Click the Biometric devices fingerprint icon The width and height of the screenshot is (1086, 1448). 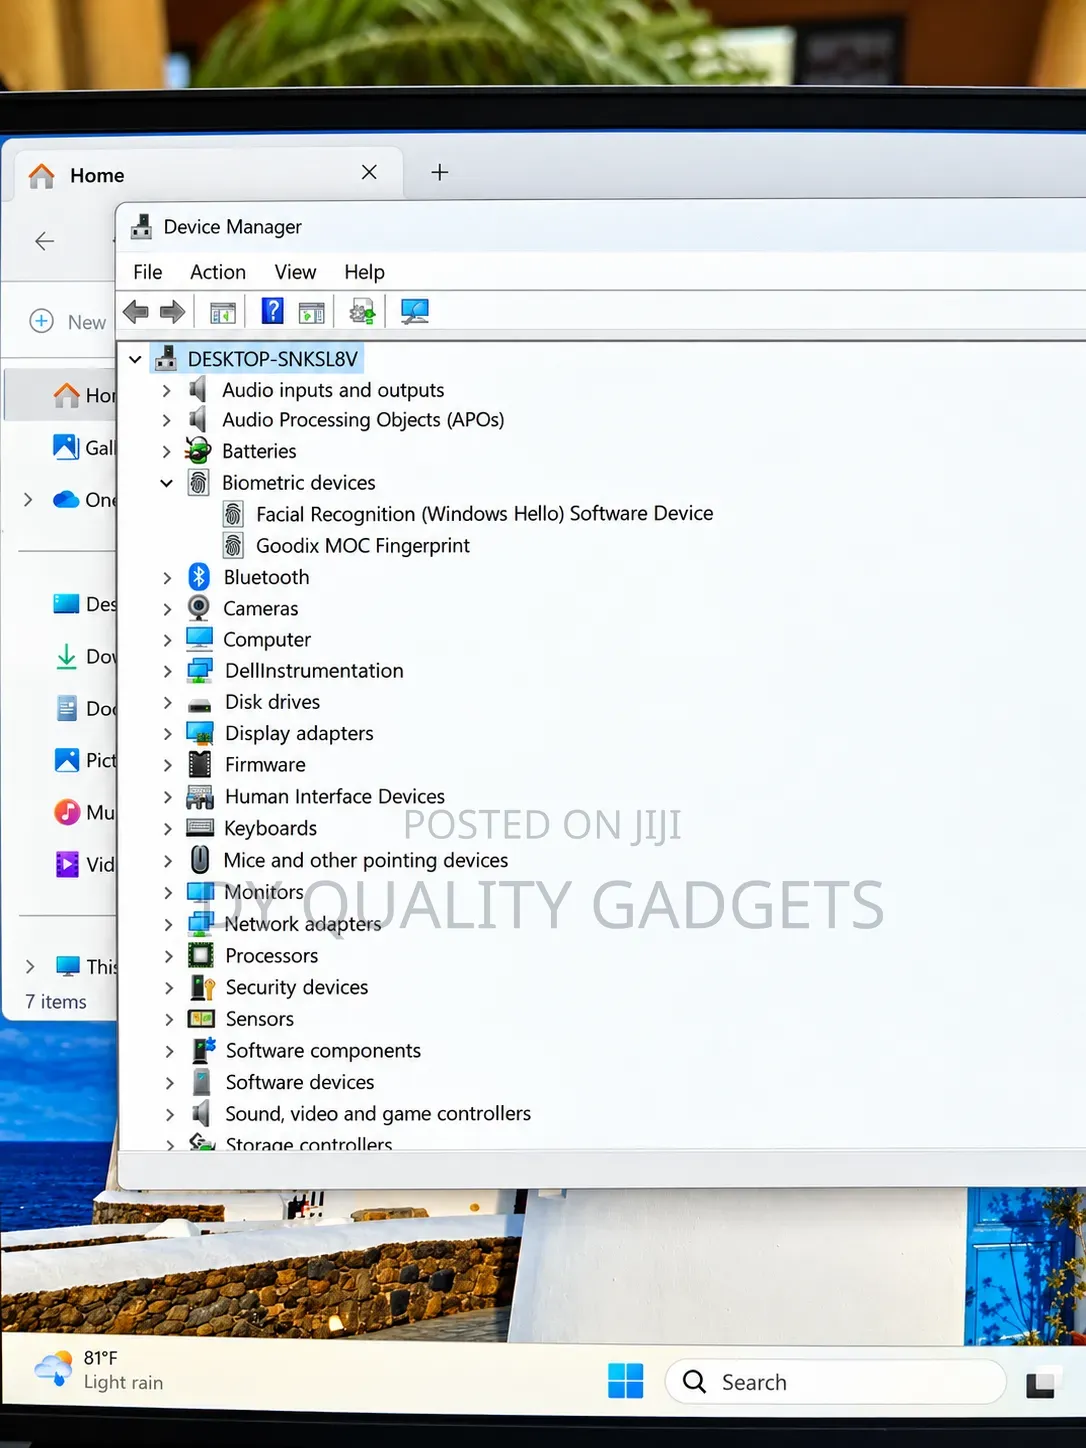(199, 483)
